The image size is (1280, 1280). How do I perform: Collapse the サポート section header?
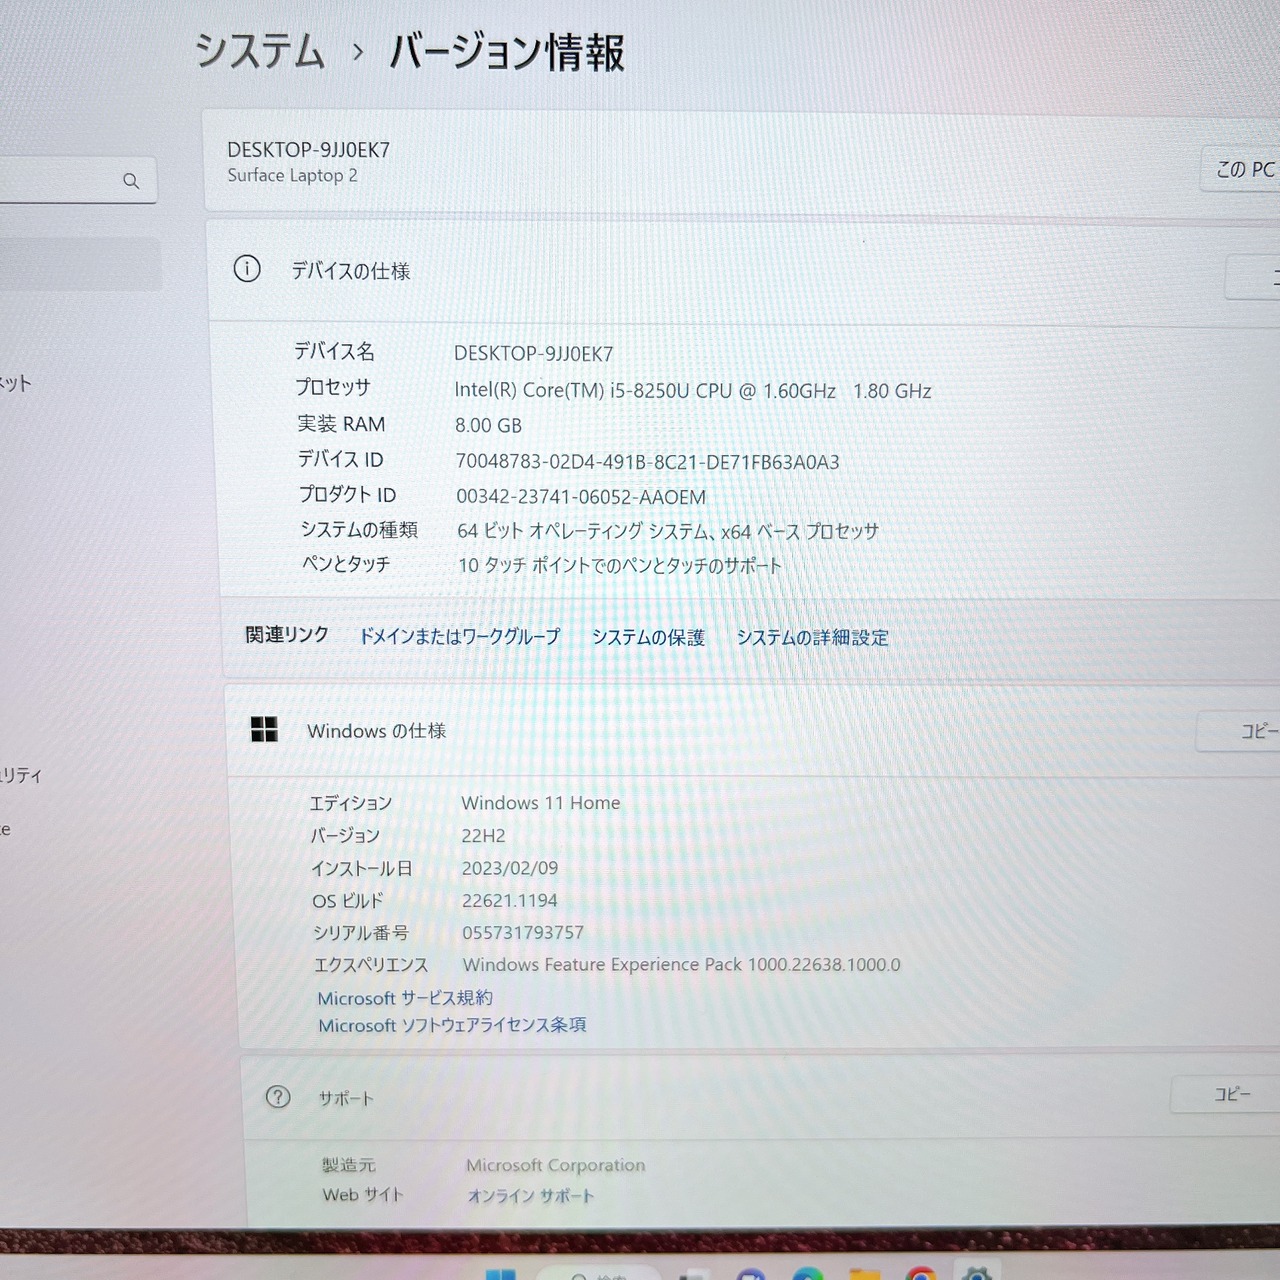click(760, 1097)
